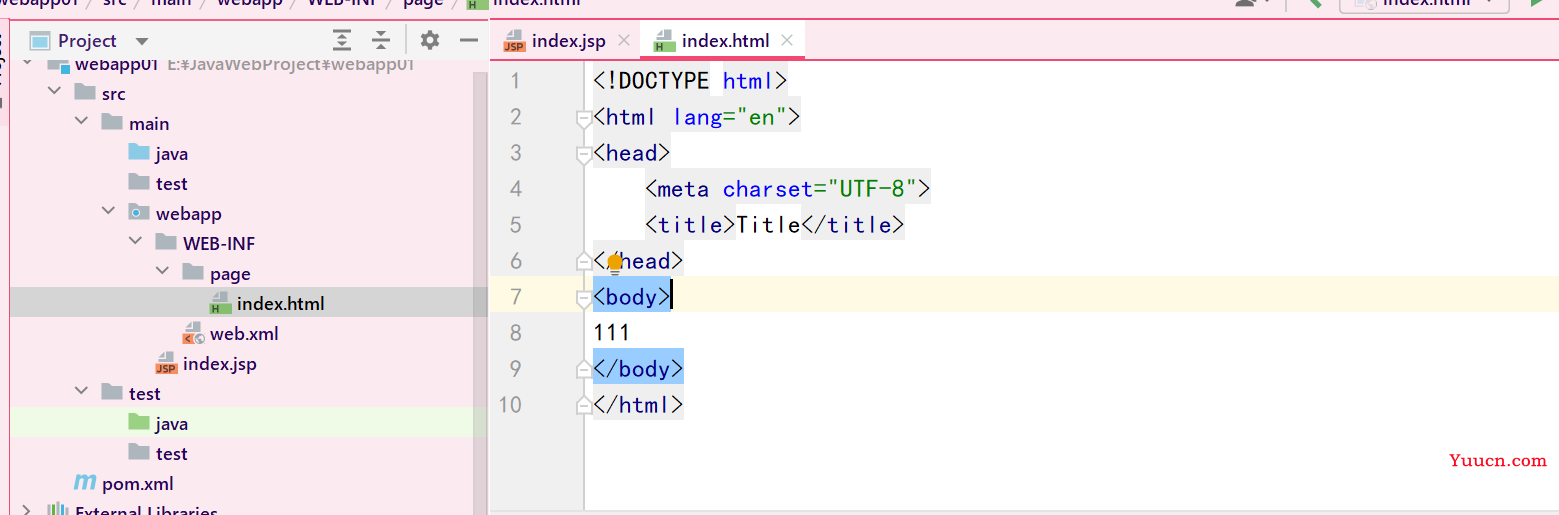Select the src folder icon in the tree
The height and width of the screenshot is (515, 1559).
tap(85, 93)
